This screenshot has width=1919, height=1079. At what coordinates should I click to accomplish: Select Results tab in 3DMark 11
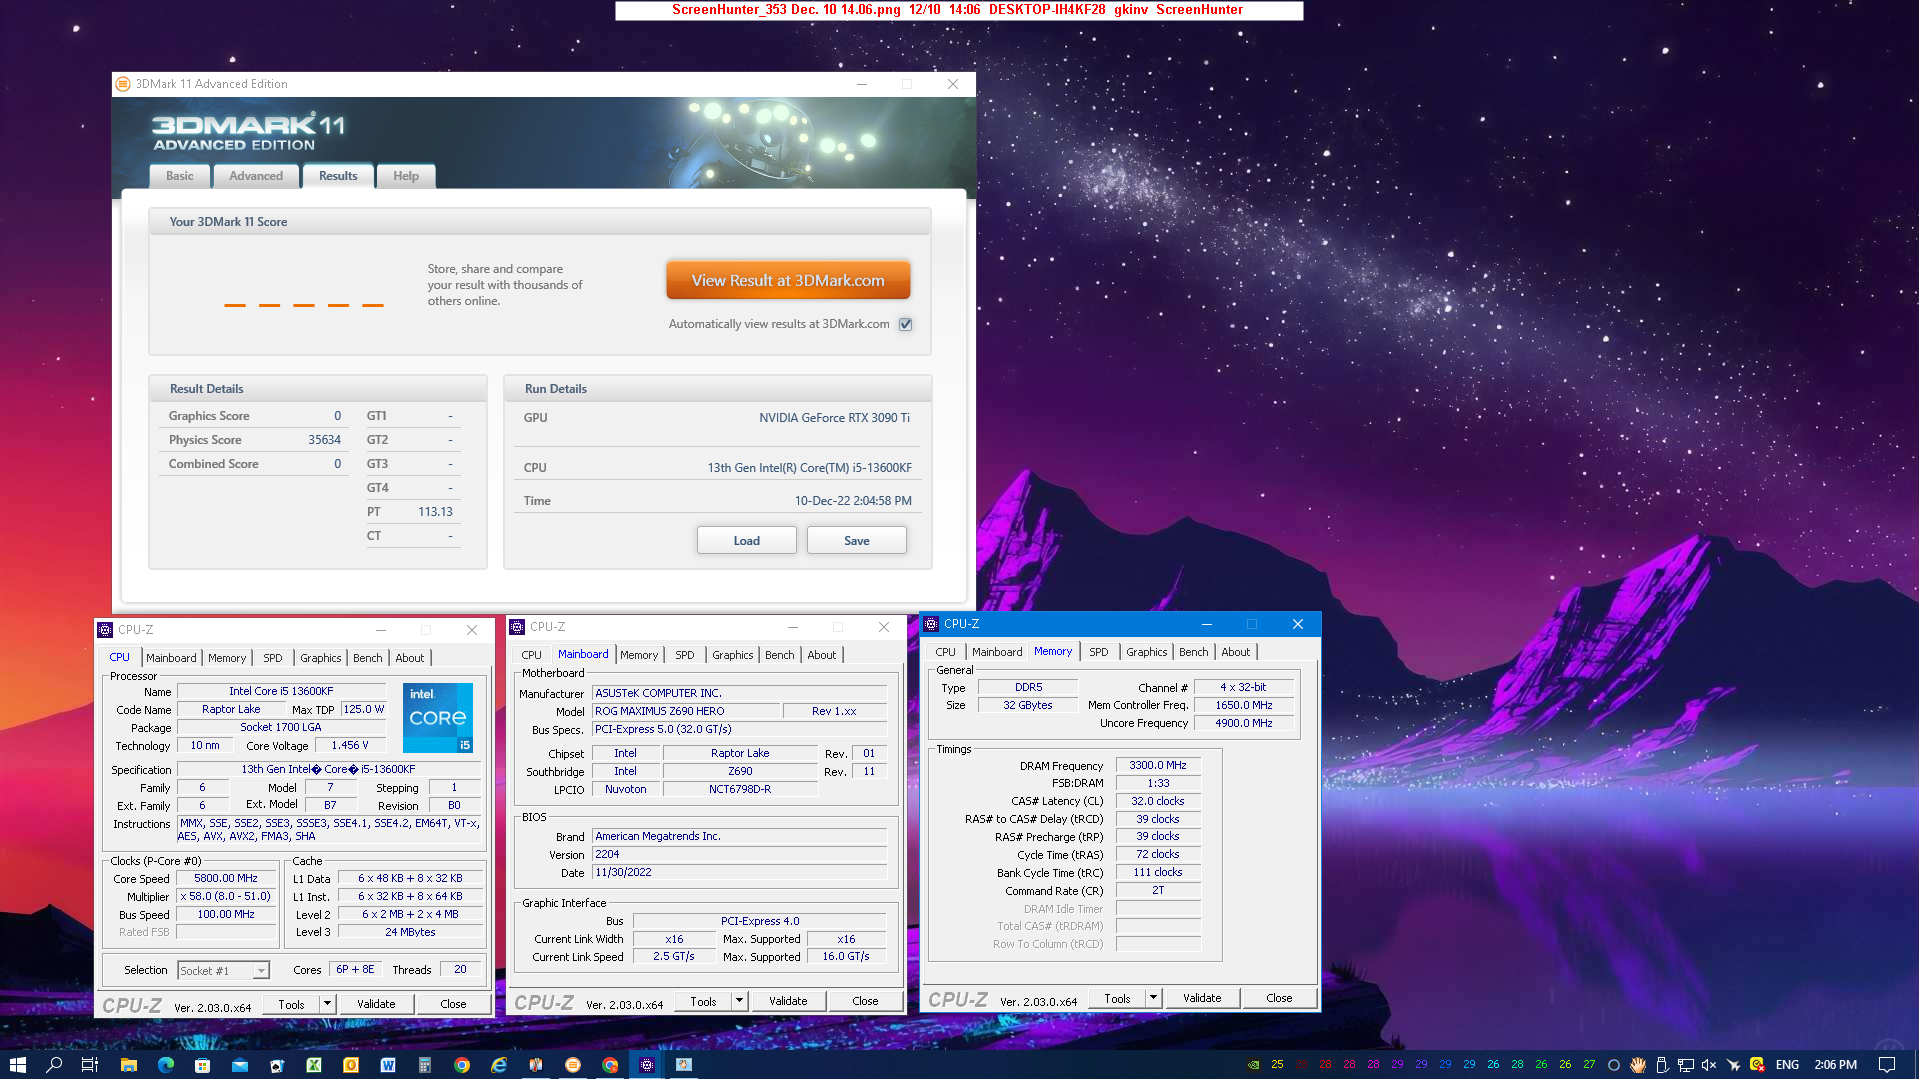pos(338,176)
